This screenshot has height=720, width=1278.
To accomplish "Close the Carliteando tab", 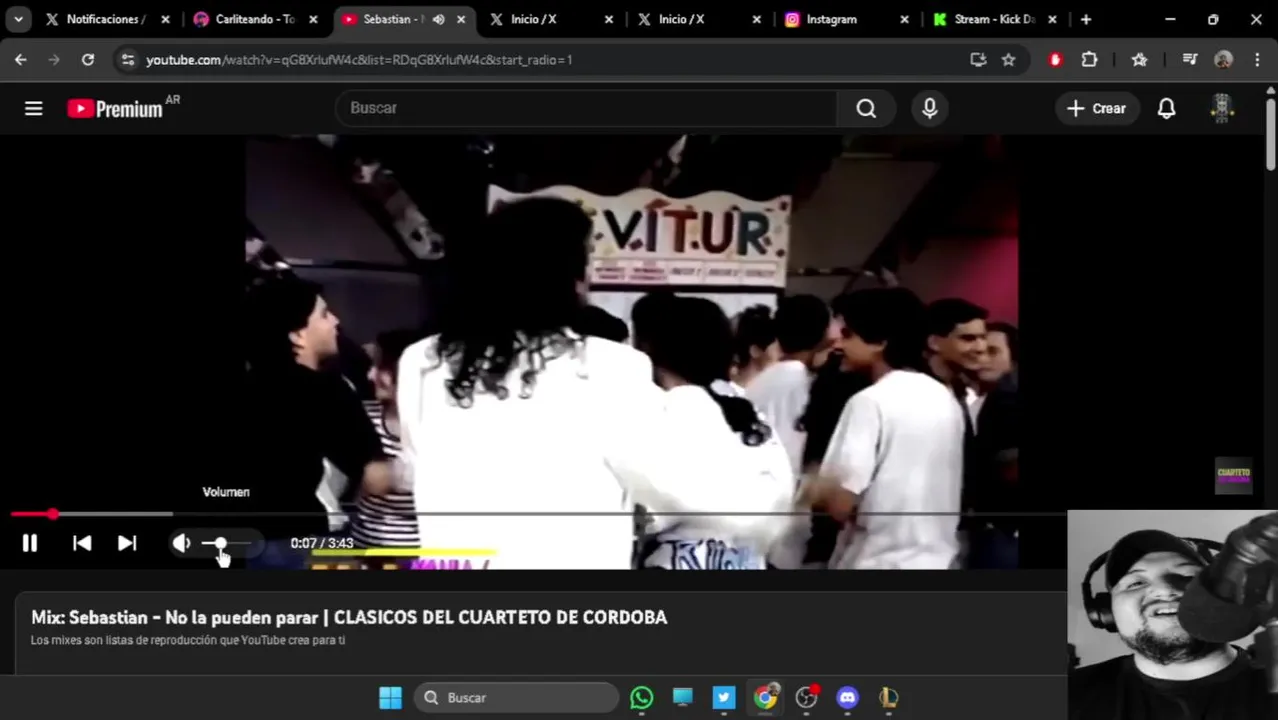I will point(313,19).
